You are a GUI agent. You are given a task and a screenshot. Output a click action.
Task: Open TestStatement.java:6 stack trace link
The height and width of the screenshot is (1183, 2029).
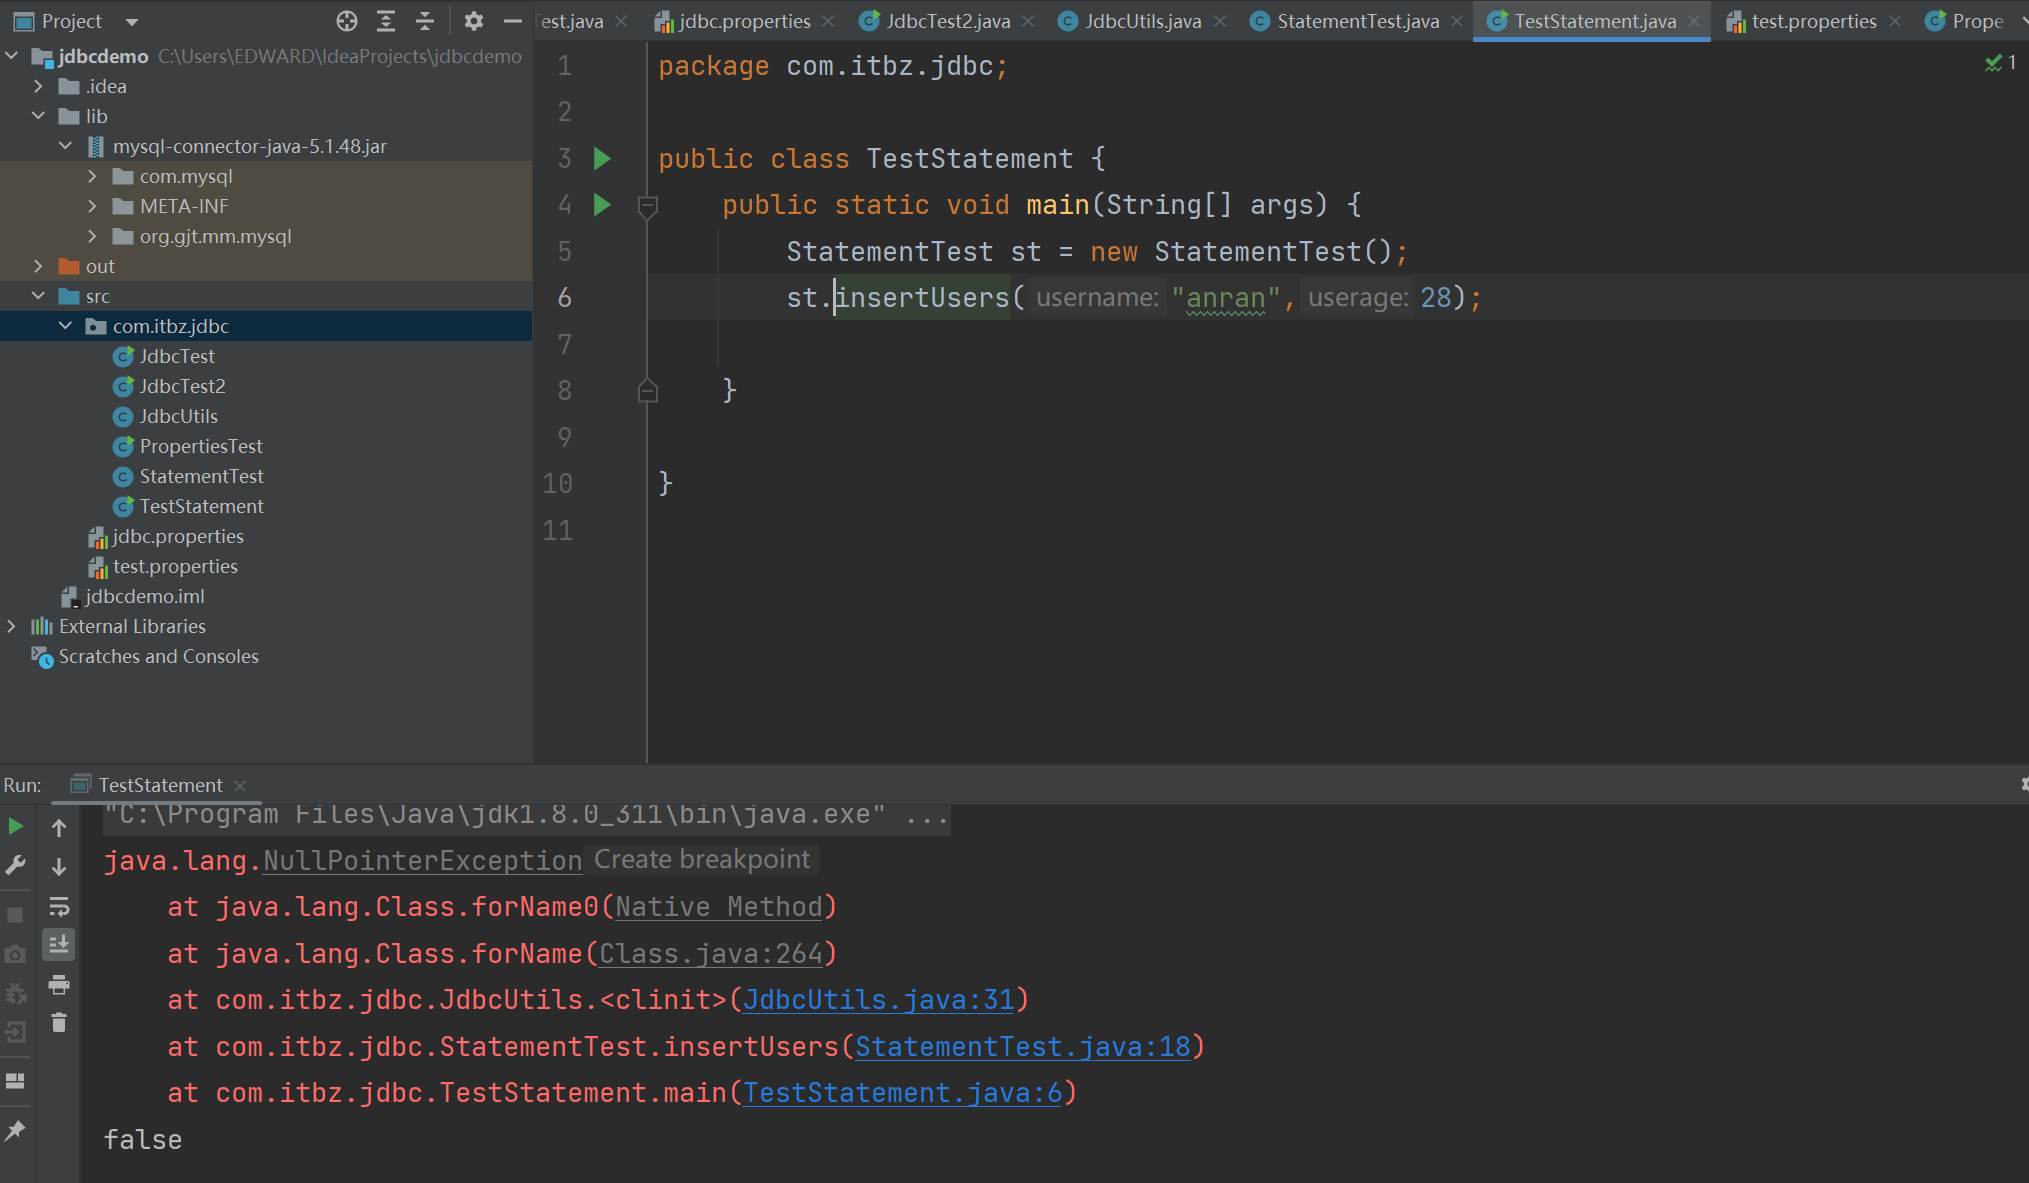pyautogui.click(x=903, y=1093)
